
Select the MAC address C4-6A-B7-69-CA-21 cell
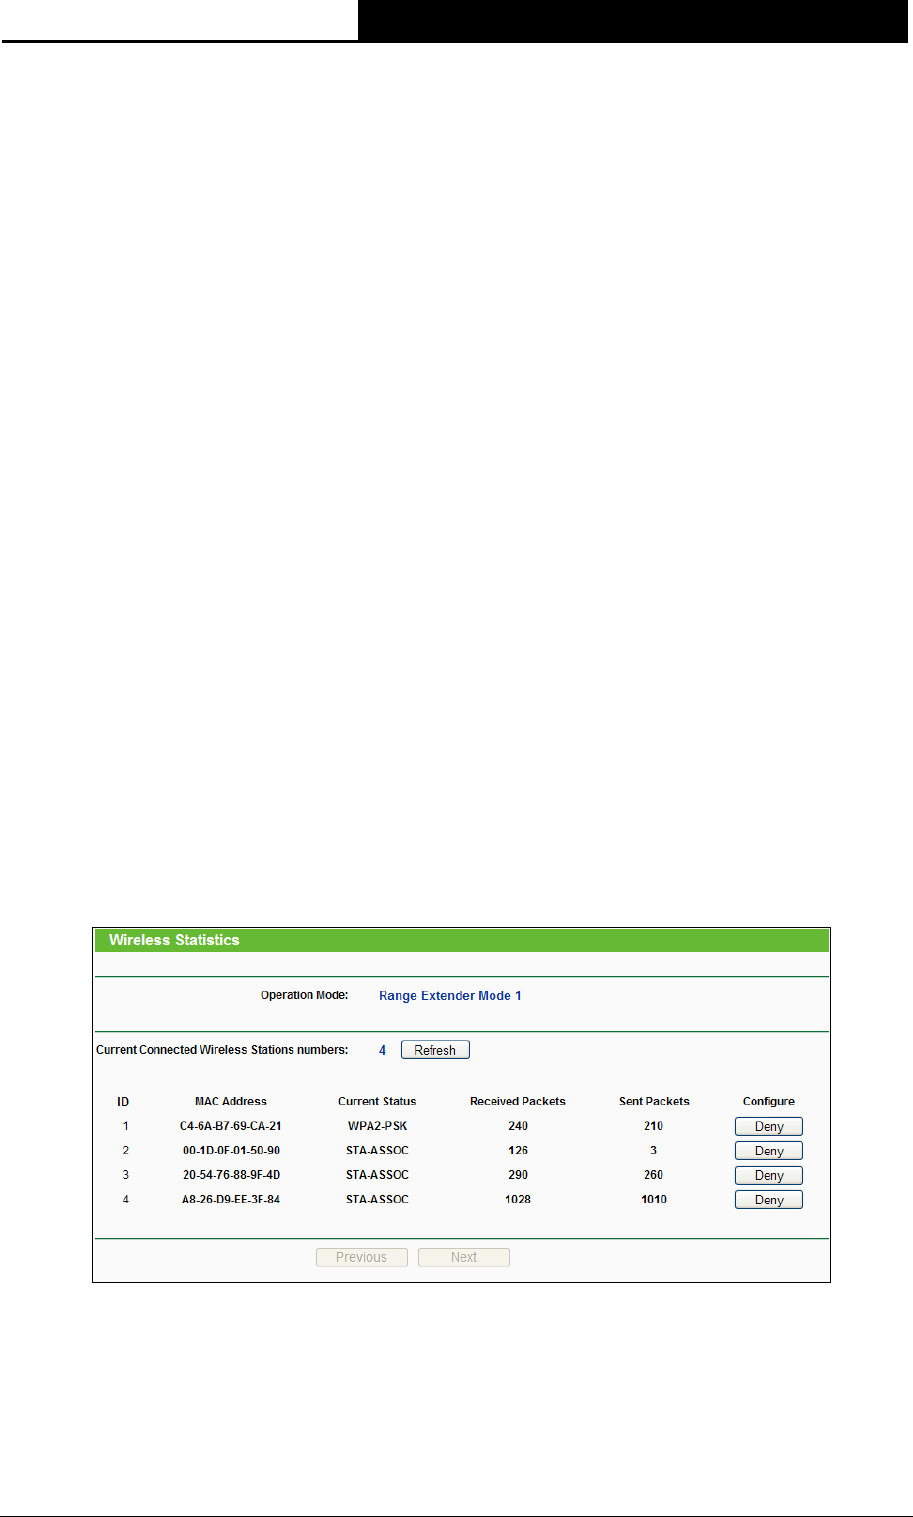coord(231,1126)
